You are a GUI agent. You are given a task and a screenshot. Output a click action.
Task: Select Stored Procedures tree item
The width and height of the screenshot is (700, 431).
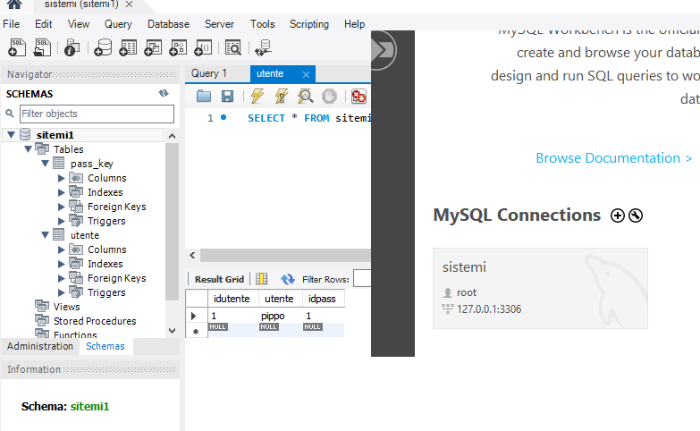click(95, 321)
